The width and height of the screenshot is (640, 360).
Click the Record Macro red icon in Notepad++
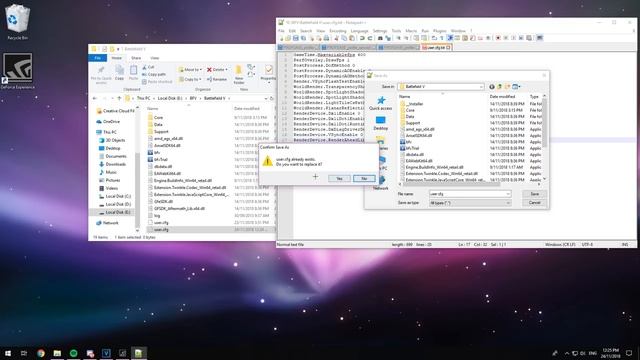tap(498, 38)
